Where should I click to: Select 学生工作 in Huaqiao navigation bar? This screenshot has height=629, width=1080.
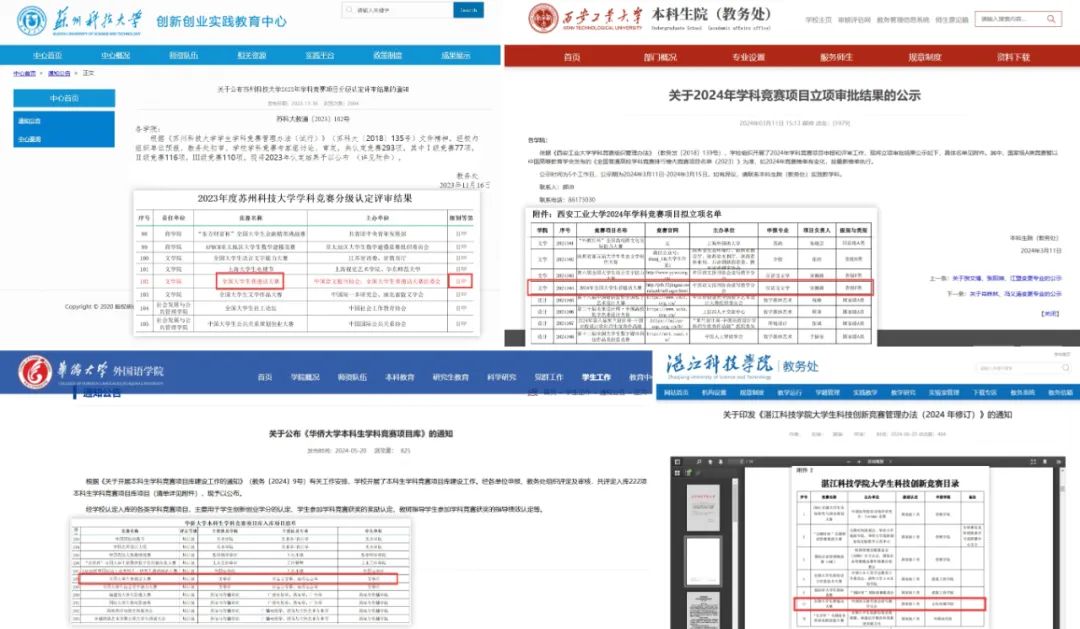click(x=596, y=377)
